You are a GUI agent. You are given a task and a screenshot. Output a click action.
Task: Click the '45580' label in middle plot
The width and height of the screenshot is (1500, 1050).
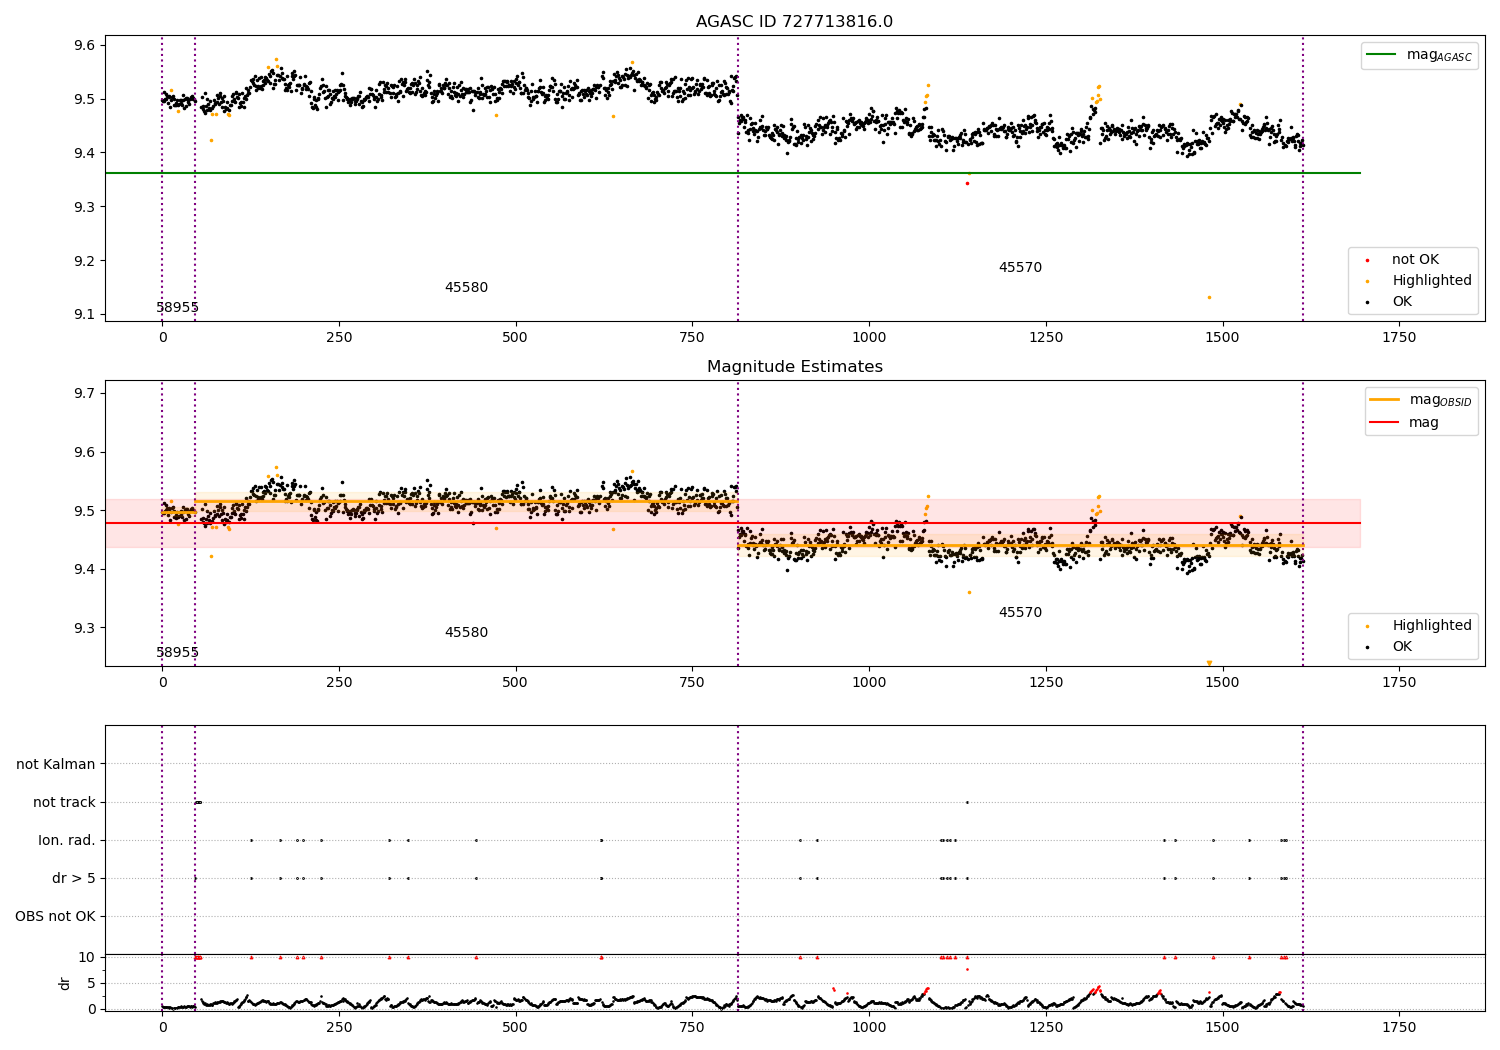coord(466,633)
